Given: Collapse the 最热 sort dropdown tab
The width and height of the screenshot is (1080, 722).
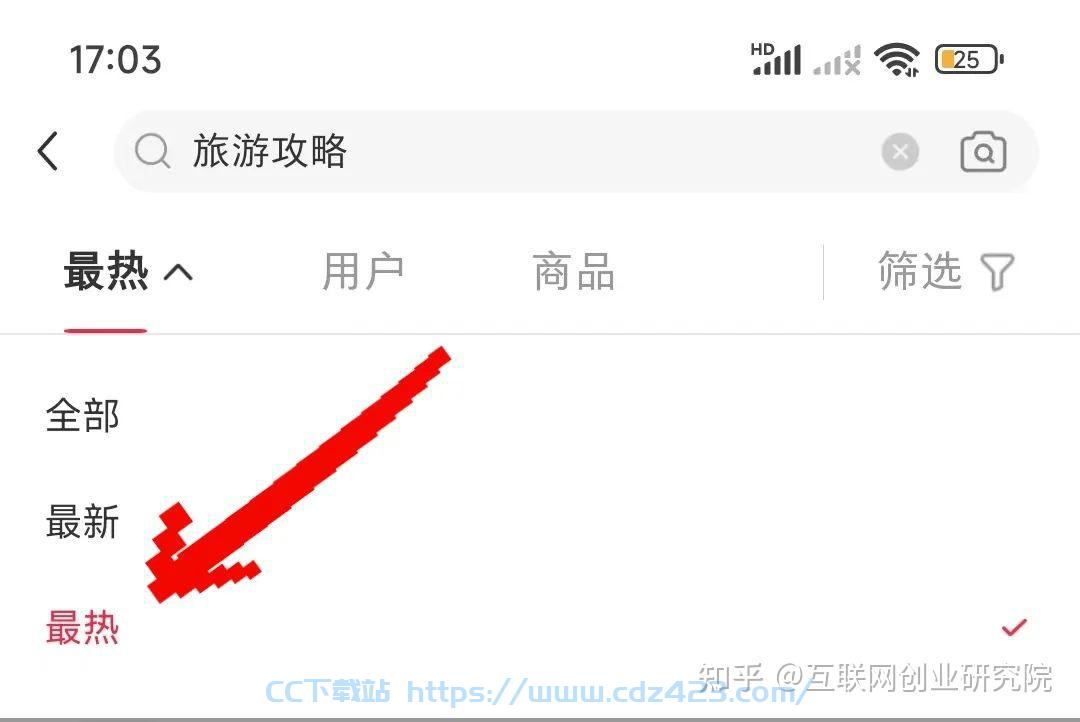Looking at the screenshot, I should coord(128,271).
